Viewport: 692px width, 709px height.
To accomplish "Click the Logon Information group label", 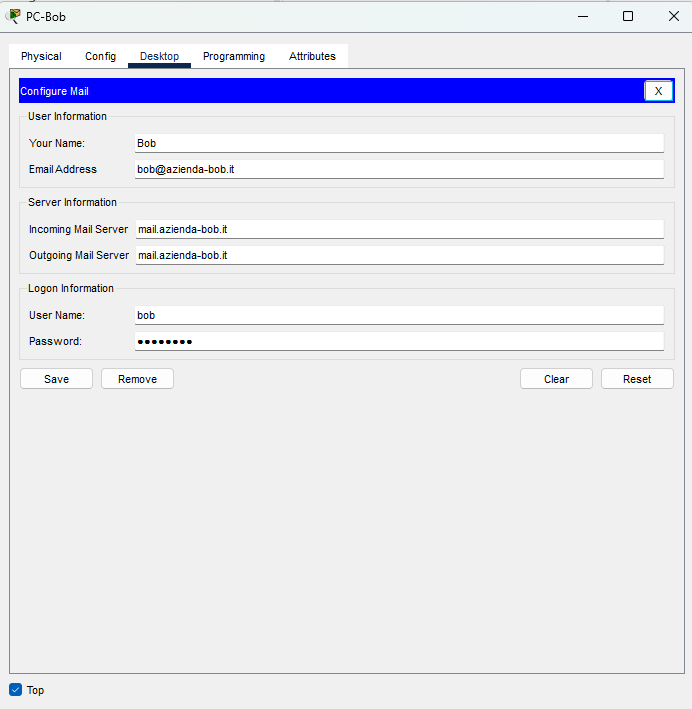I will 71,288.
